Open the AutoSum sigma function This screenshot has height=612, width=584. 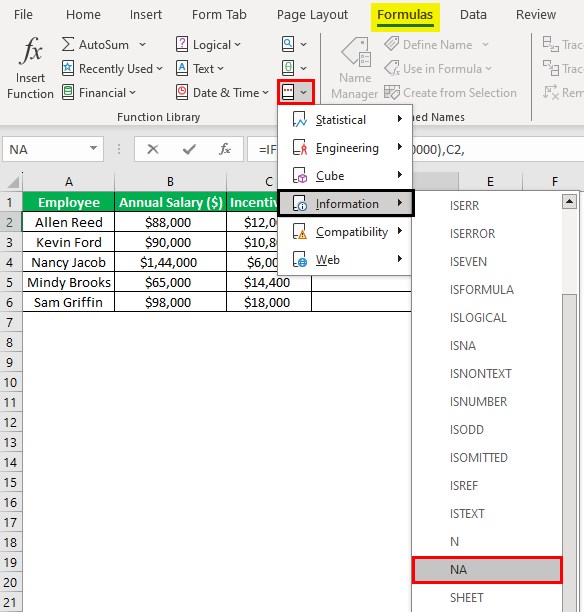[68, 44]
